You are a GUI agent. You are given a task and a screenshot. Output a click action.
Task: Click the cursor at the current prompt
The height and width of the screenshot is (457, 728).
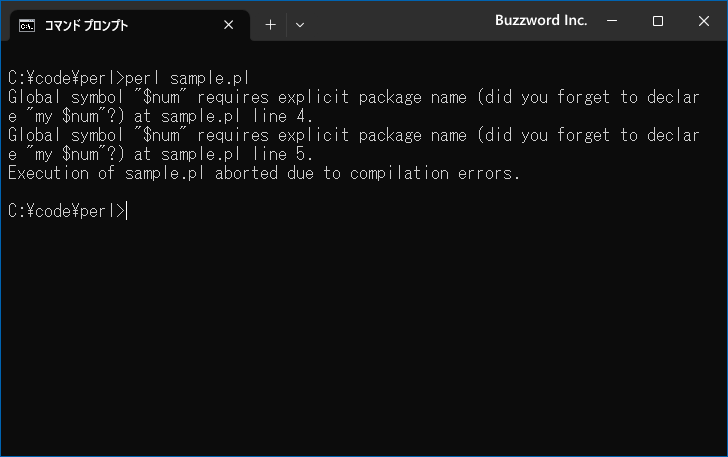pyautogui.click(x=127, y=211)
